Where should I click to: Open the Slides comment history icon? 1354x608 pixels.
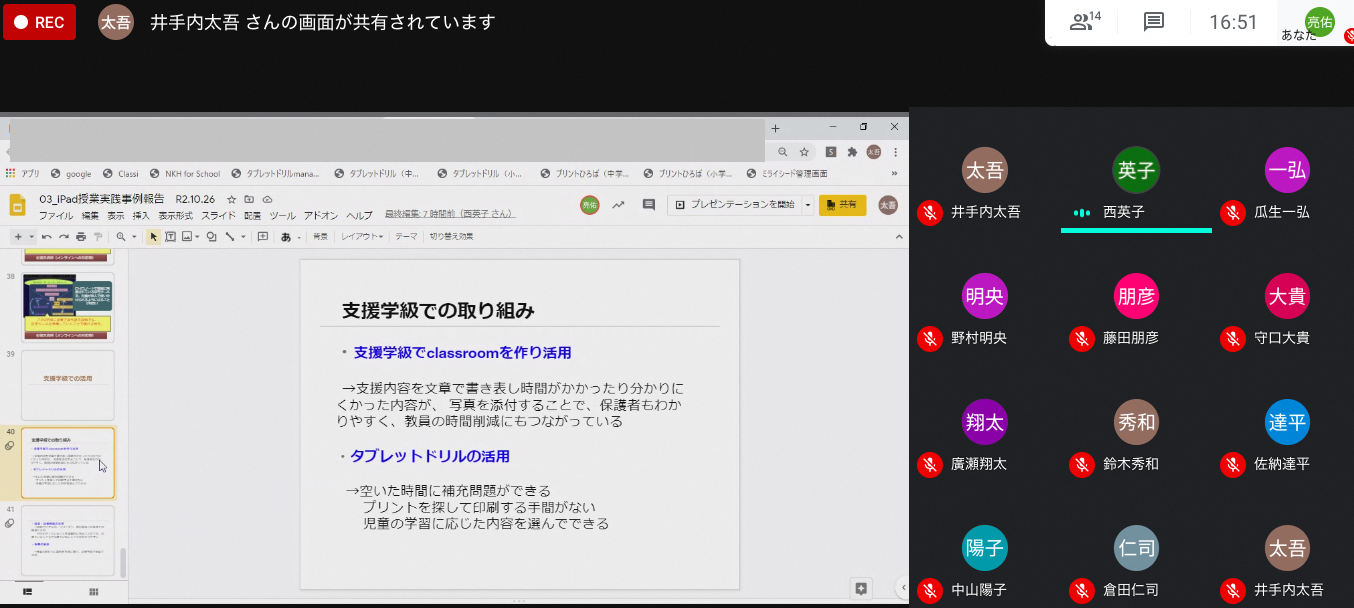point(648,205)
